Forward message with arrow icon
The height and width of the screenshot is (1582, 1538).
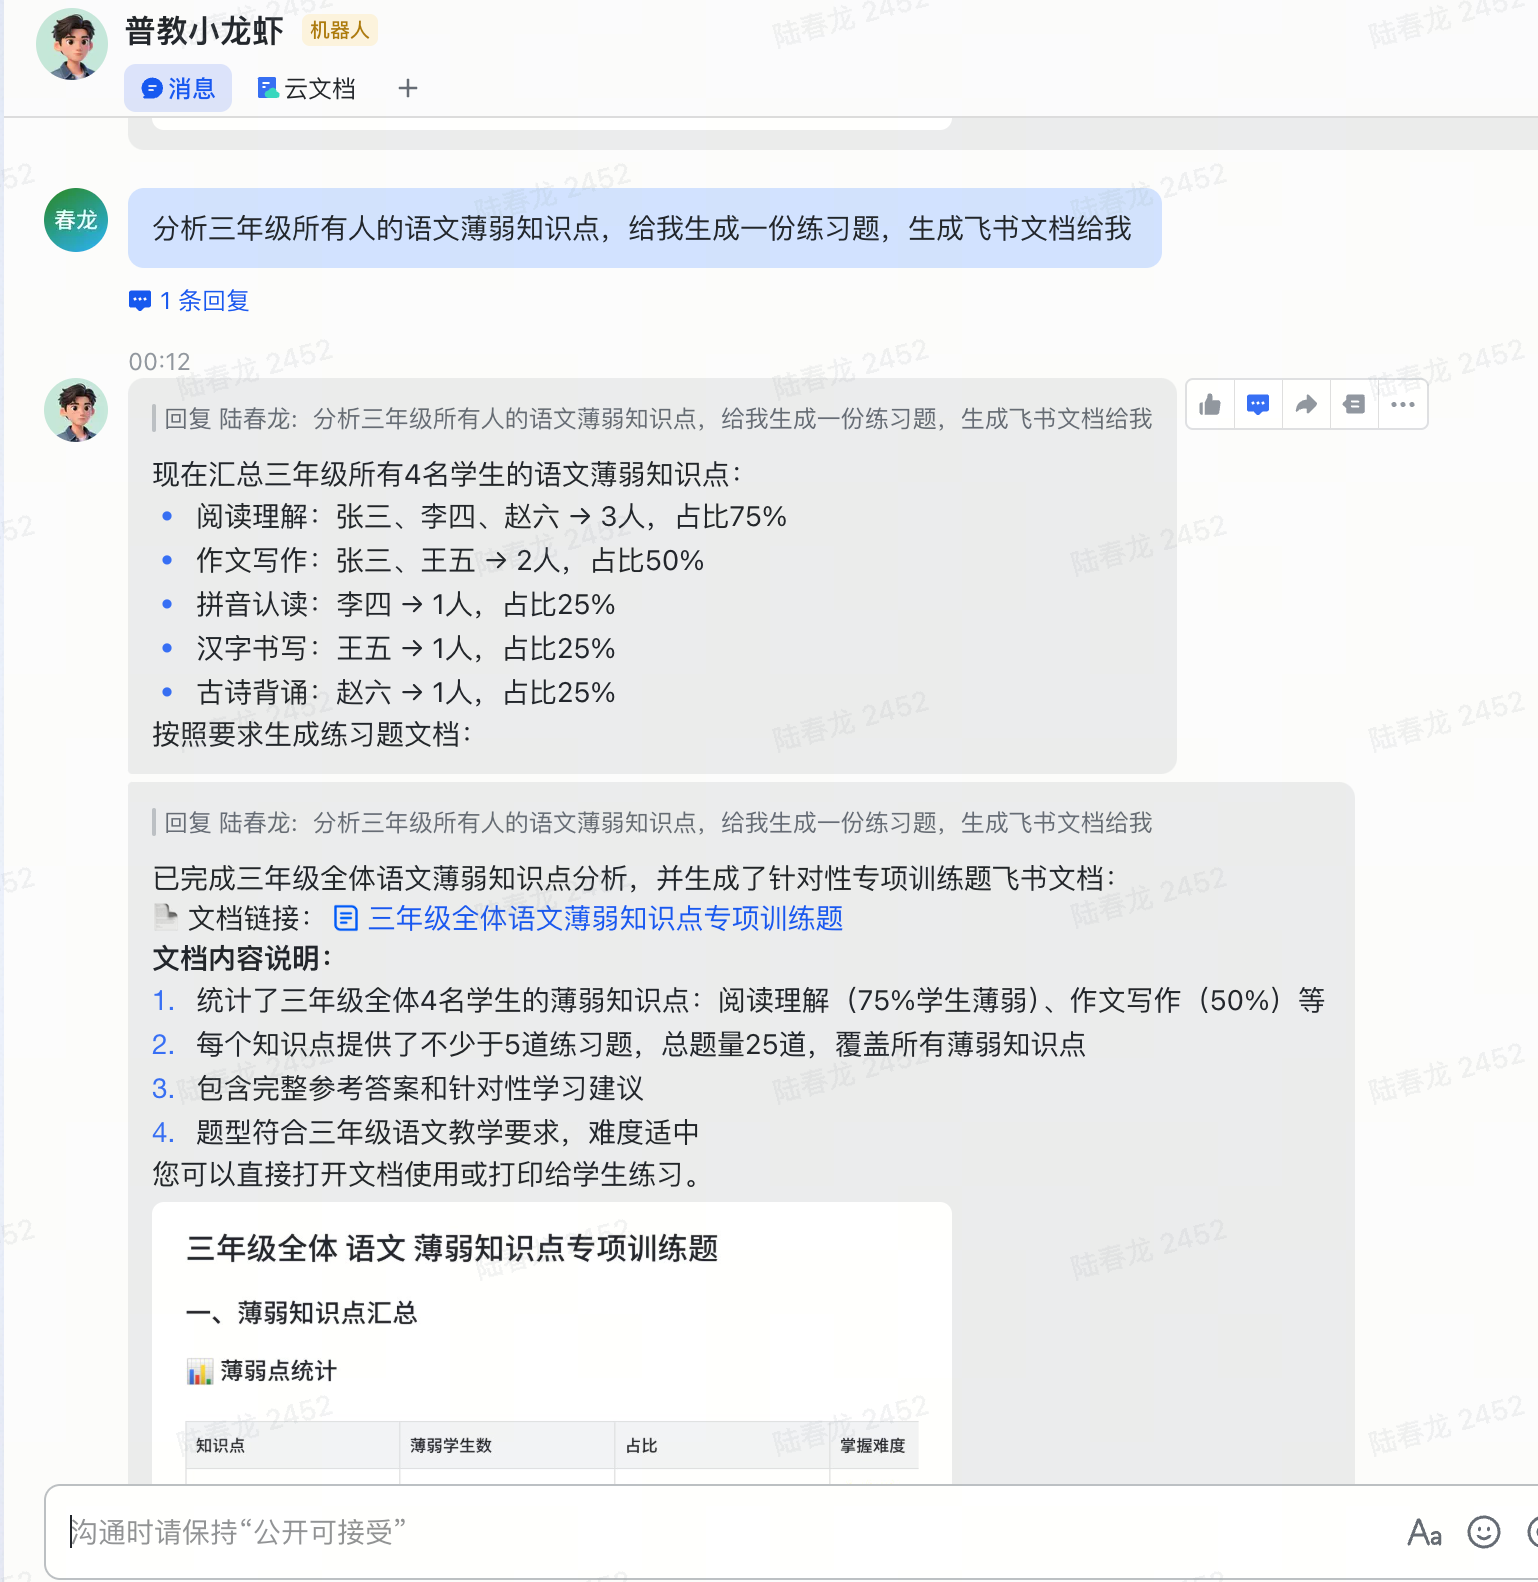pyautogui.click(x=1306, y=405)
